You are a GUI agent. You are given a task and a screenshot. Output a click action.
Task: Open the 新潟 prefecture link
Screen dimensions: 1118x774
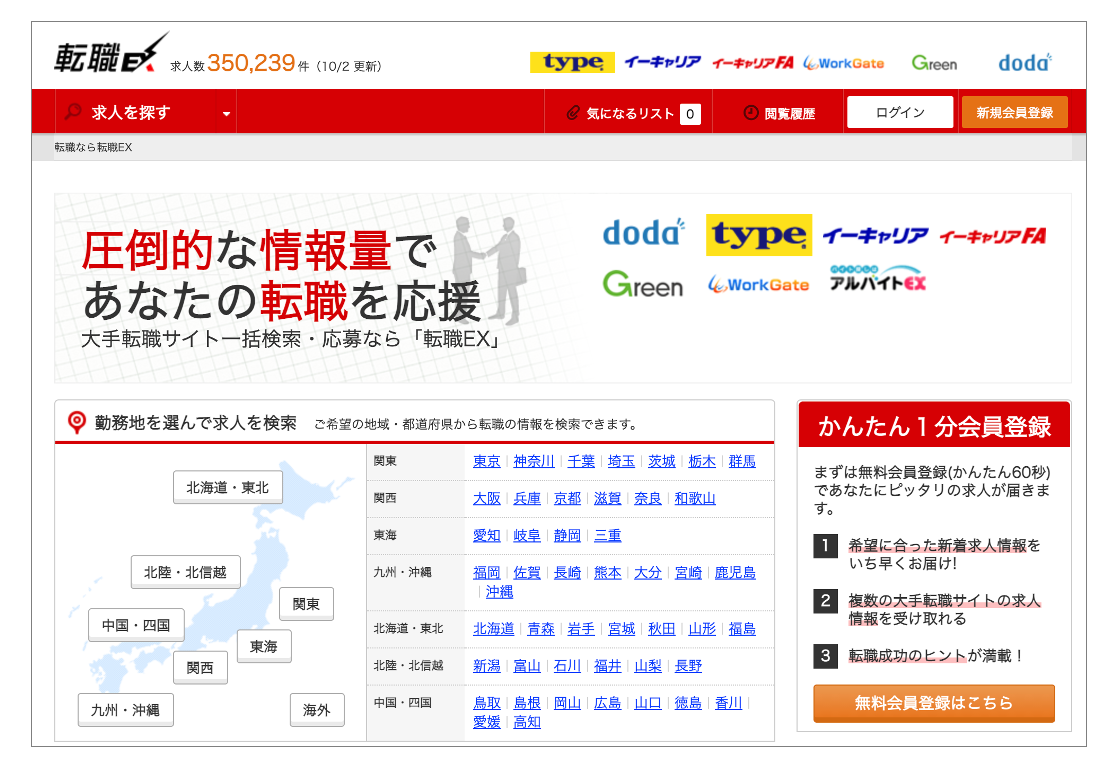click(x=487, y=666)
